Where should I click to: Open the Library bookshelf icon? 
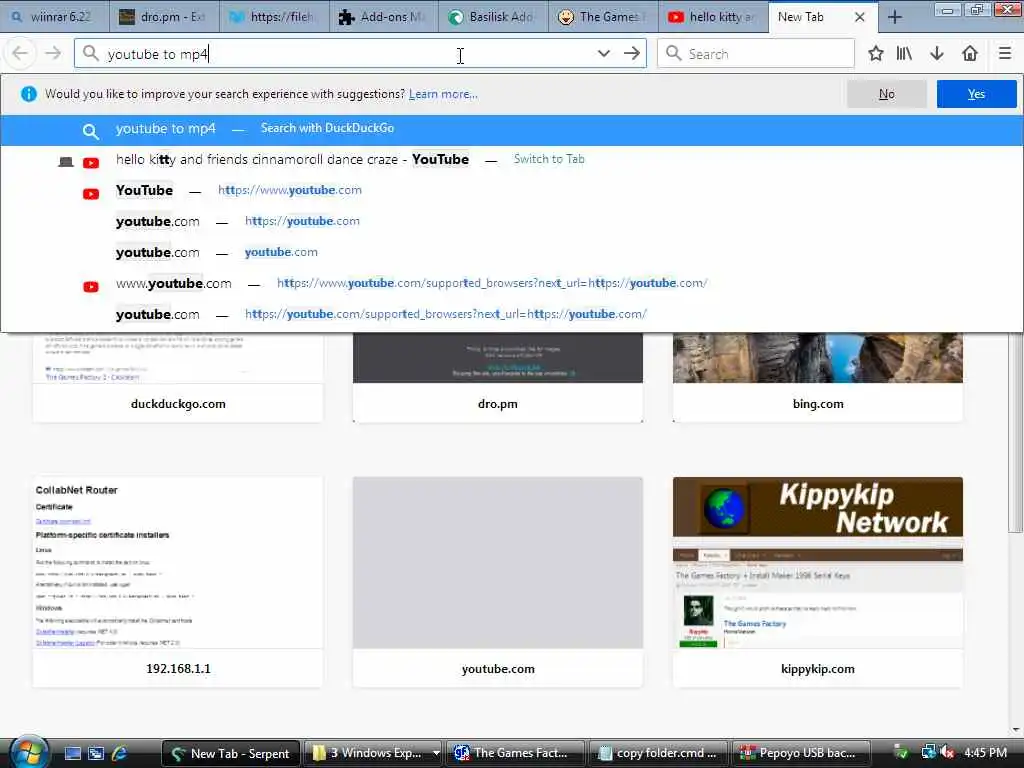904,54
